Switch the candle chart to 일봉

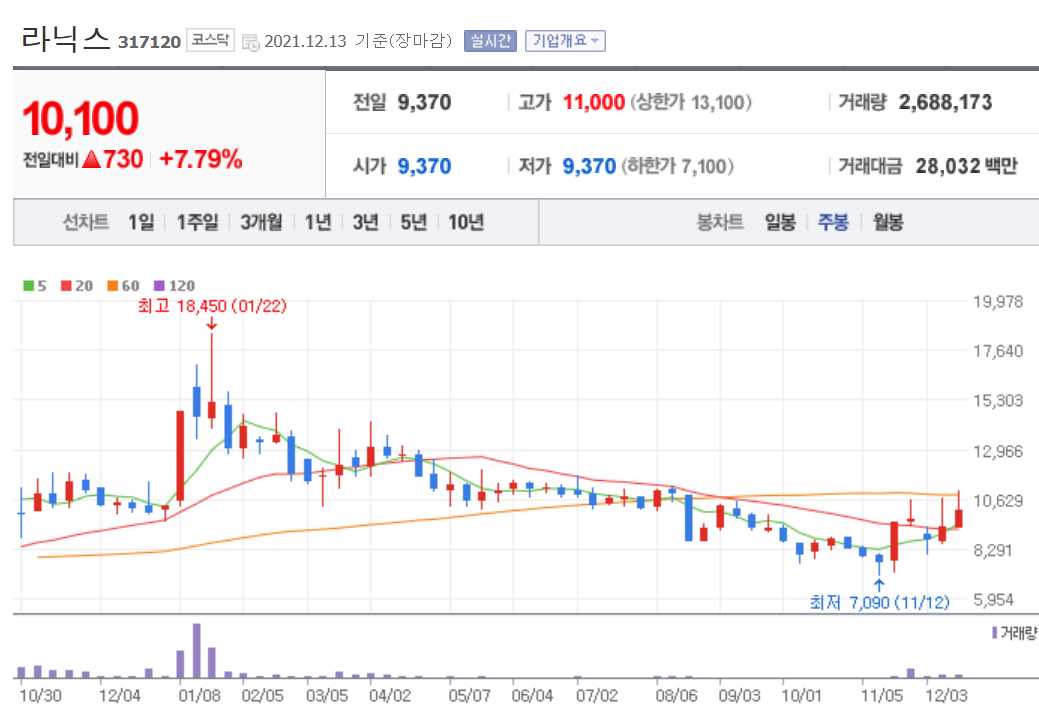pos(780,222)
